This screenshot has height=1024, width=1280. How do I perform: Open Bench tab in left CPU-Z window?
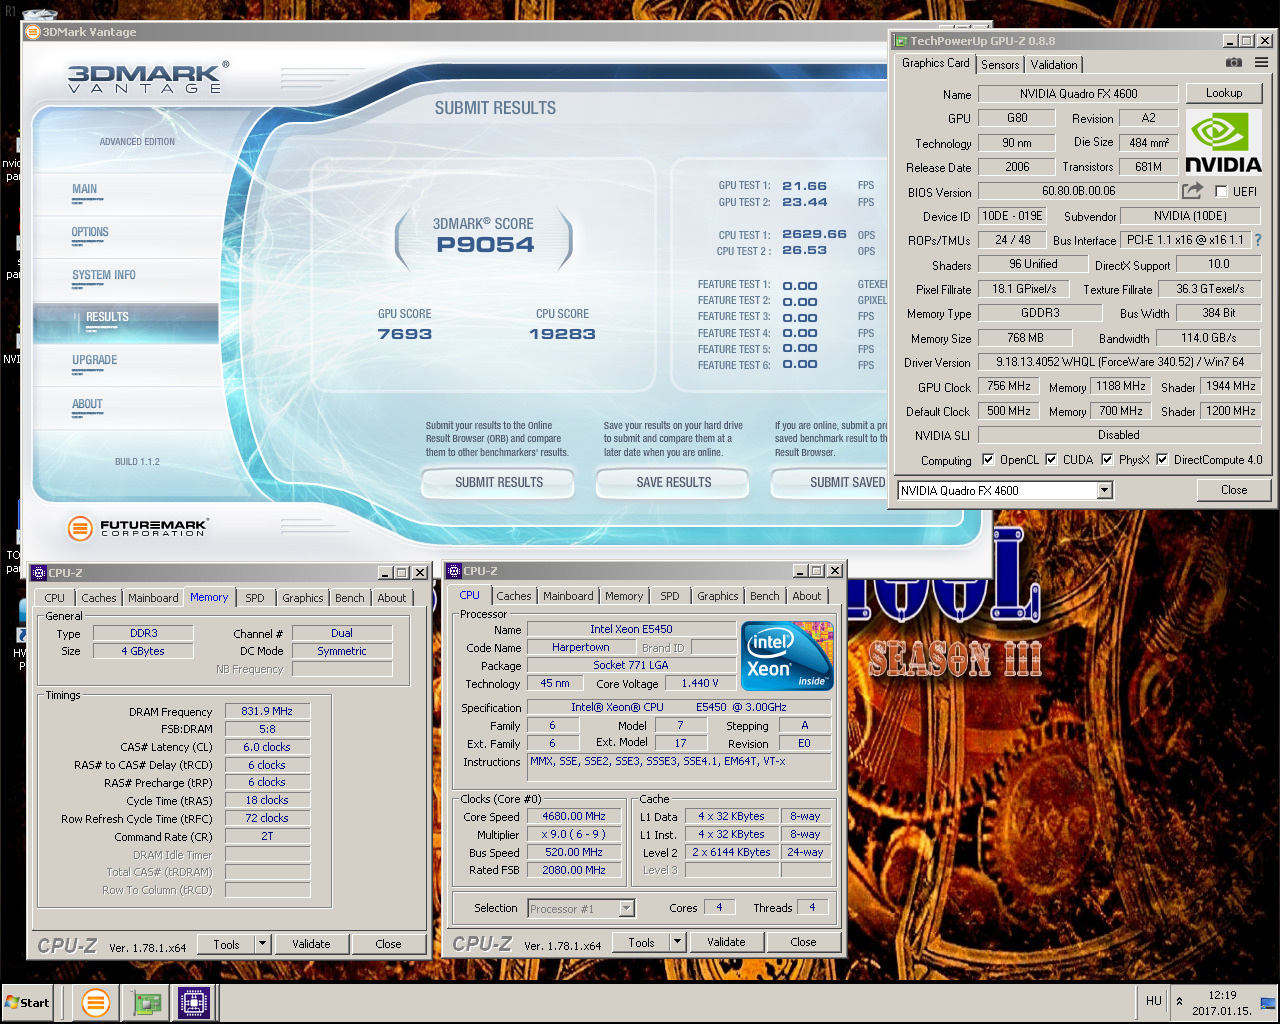tap(350, 598)
